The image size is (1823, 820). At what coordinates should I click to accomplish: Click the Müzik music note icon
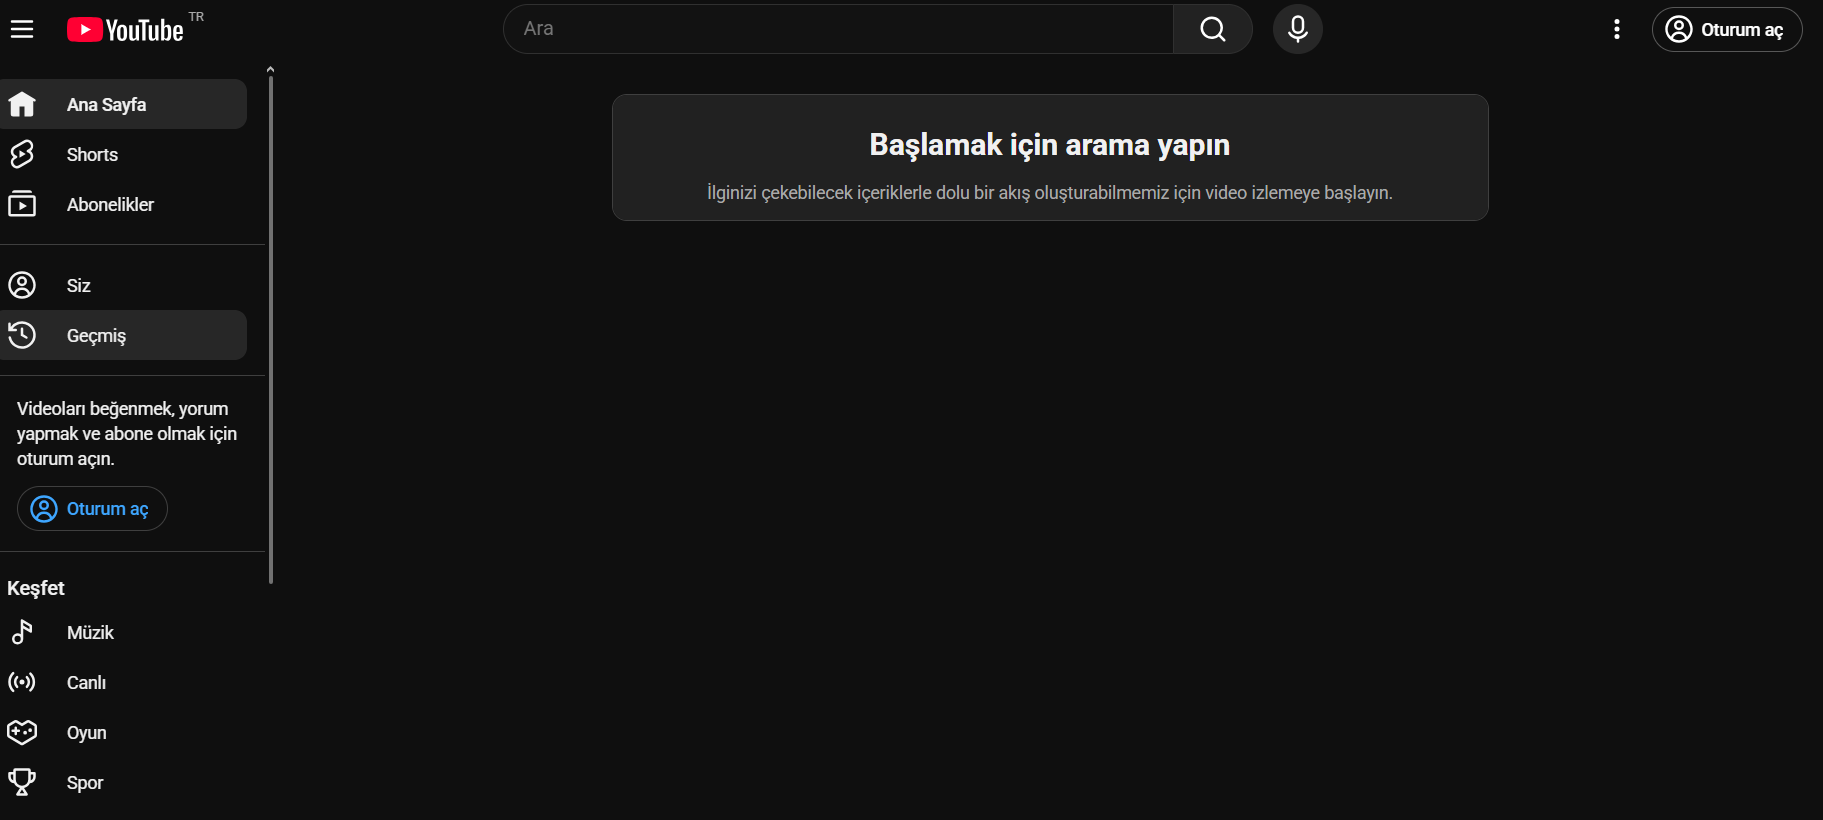(x=22, y=632)
